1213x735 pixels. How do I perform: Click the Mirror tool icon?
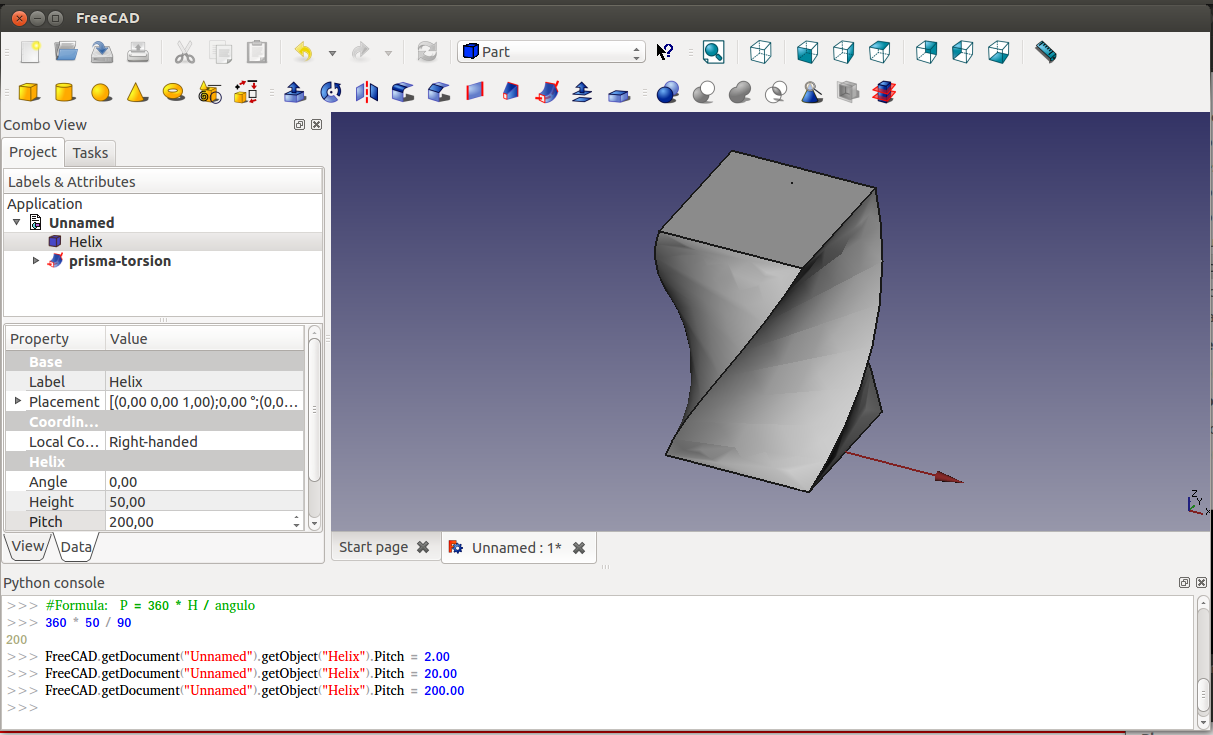pos(367,93)
